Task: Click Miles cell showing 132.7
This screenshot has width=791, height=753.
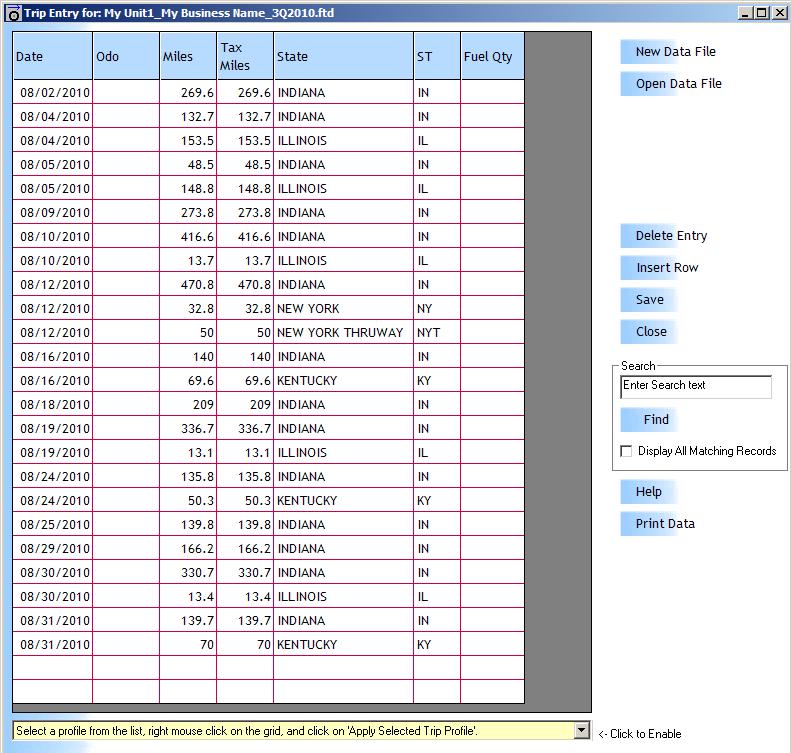Action: pos(188,117)
